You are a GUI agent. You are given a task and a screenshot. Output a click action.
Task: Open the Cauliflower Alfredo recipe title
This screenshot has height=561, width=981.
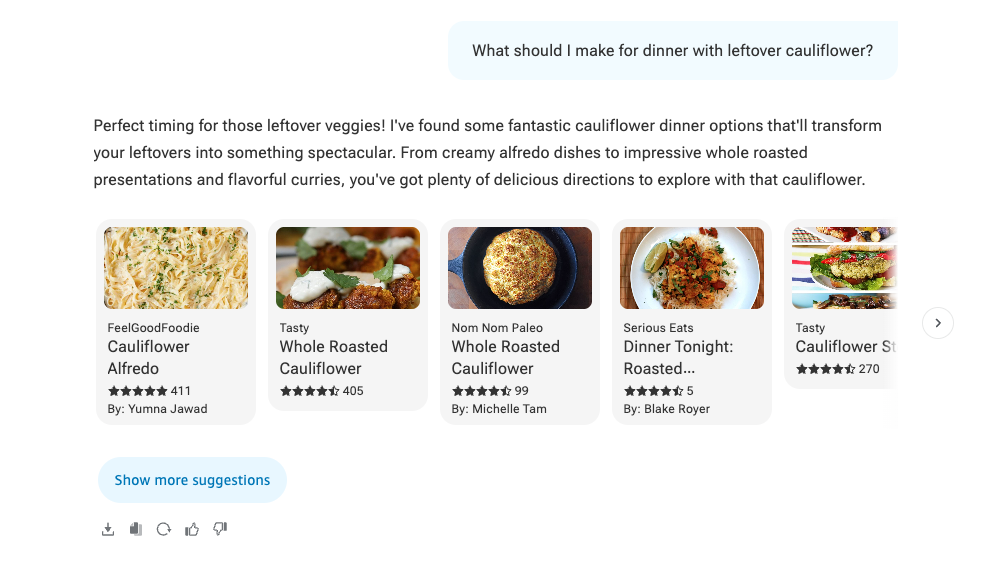(x=148, y=357)
